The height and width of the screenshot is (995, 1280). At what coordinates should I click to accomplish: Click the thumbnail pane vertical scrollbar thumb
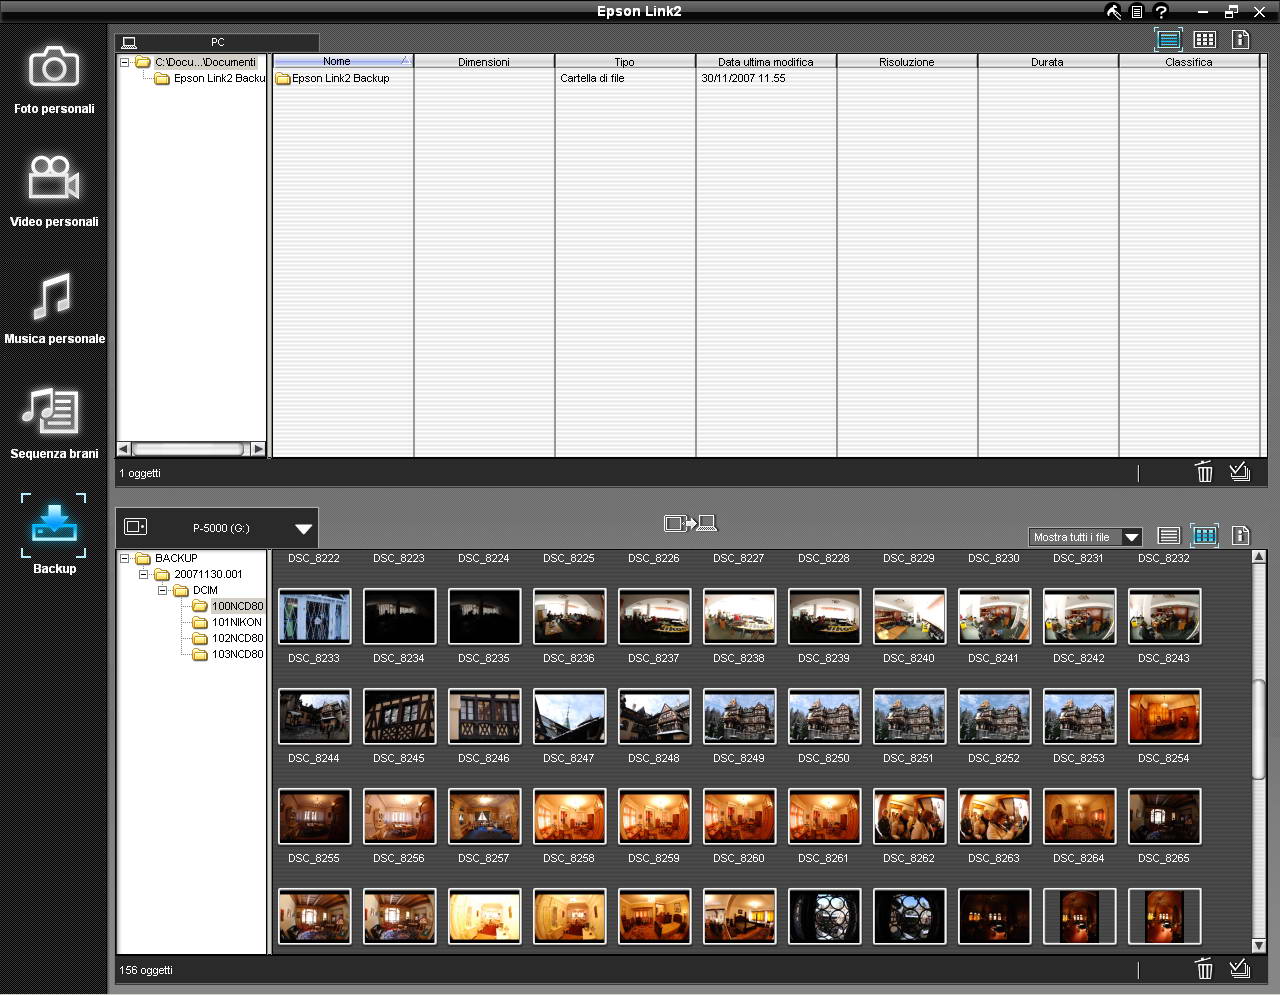(x=1259, y=730)
